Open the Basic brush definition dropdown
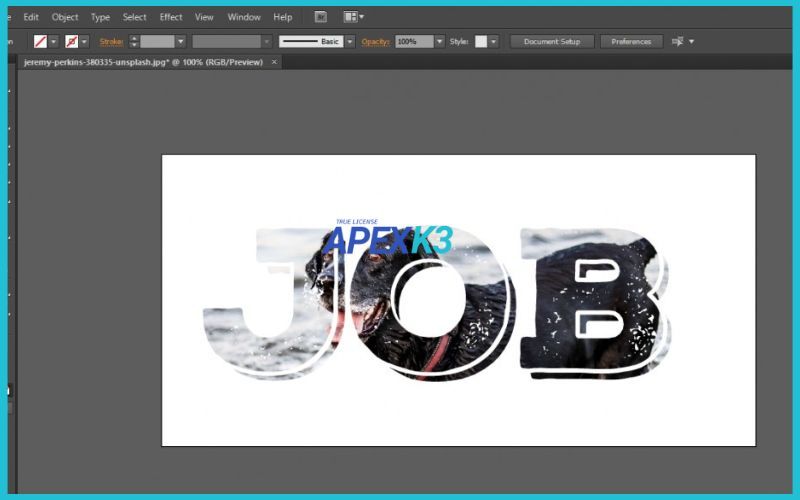Screen dimensions: 800x500 click(x=350, y=42)
